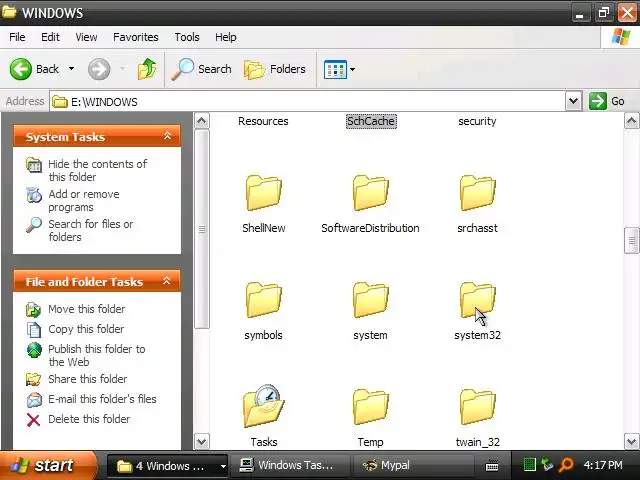Click the file list scroll up arrow
Image resolution: width=640 pixels, height=480 pixels.
click(x=631, y=121)
